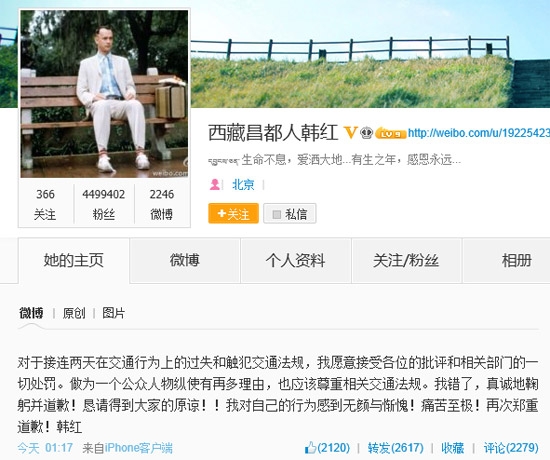This screenshot has height=460, width=550.
Task: Filter posts by 图片
Action: pyautogui.click(x=113, y=313)
